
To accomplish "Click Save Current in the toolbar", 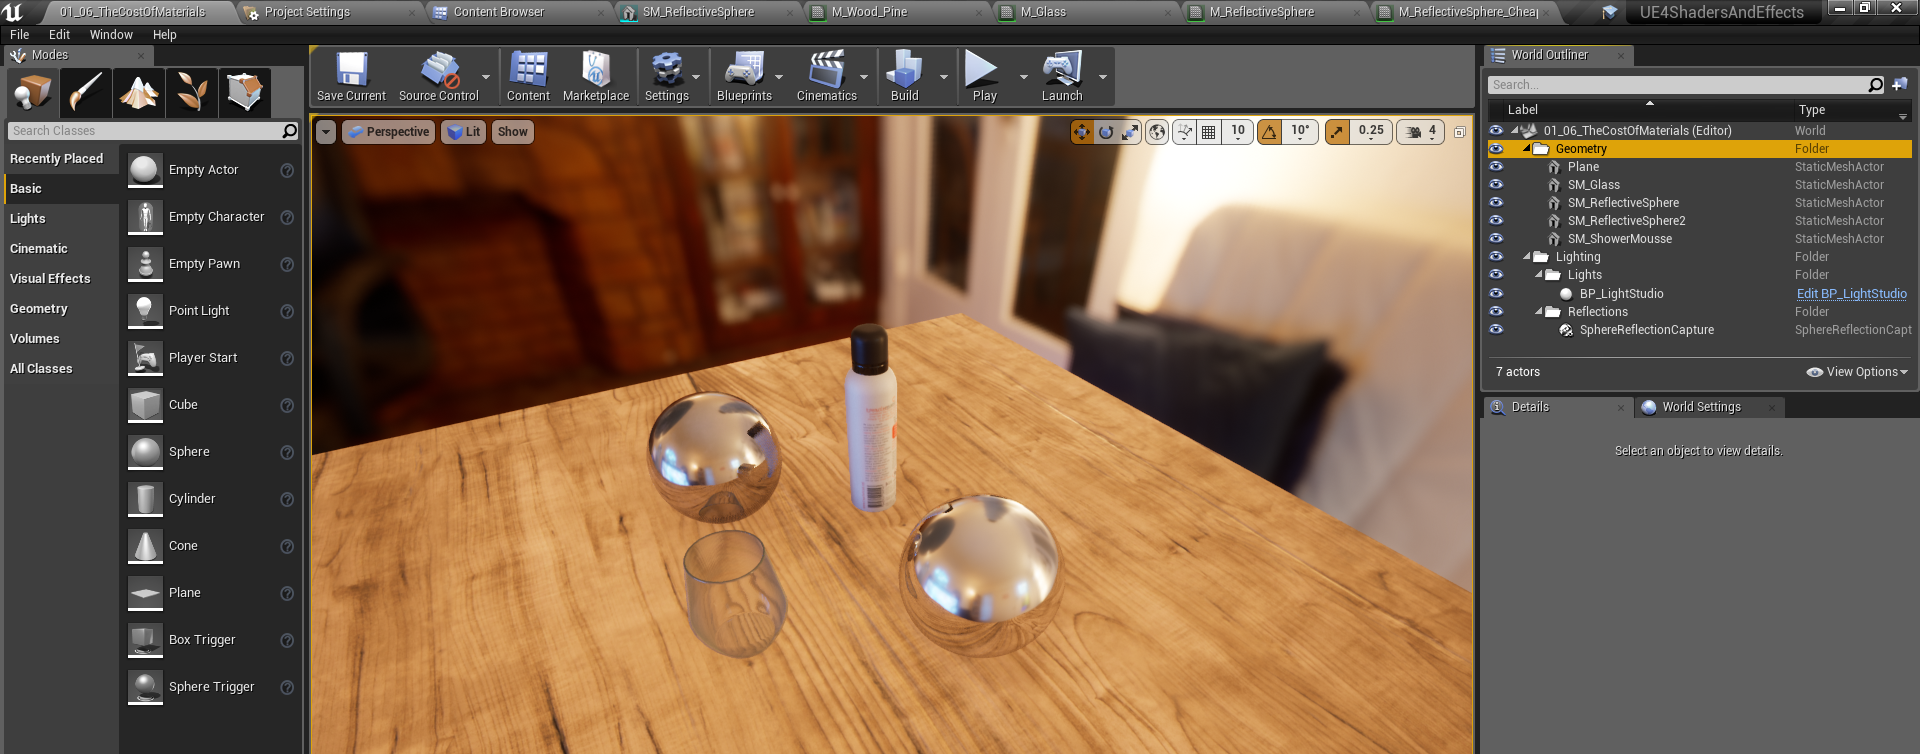I will [x=351, y=77].
